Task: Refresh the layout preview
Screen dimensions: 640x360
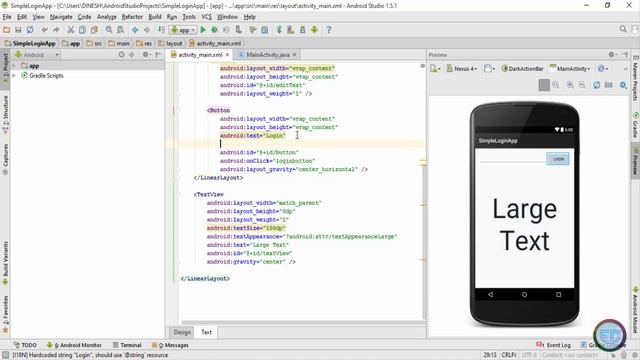Action: pyautogui.click(x=596, y=85)
